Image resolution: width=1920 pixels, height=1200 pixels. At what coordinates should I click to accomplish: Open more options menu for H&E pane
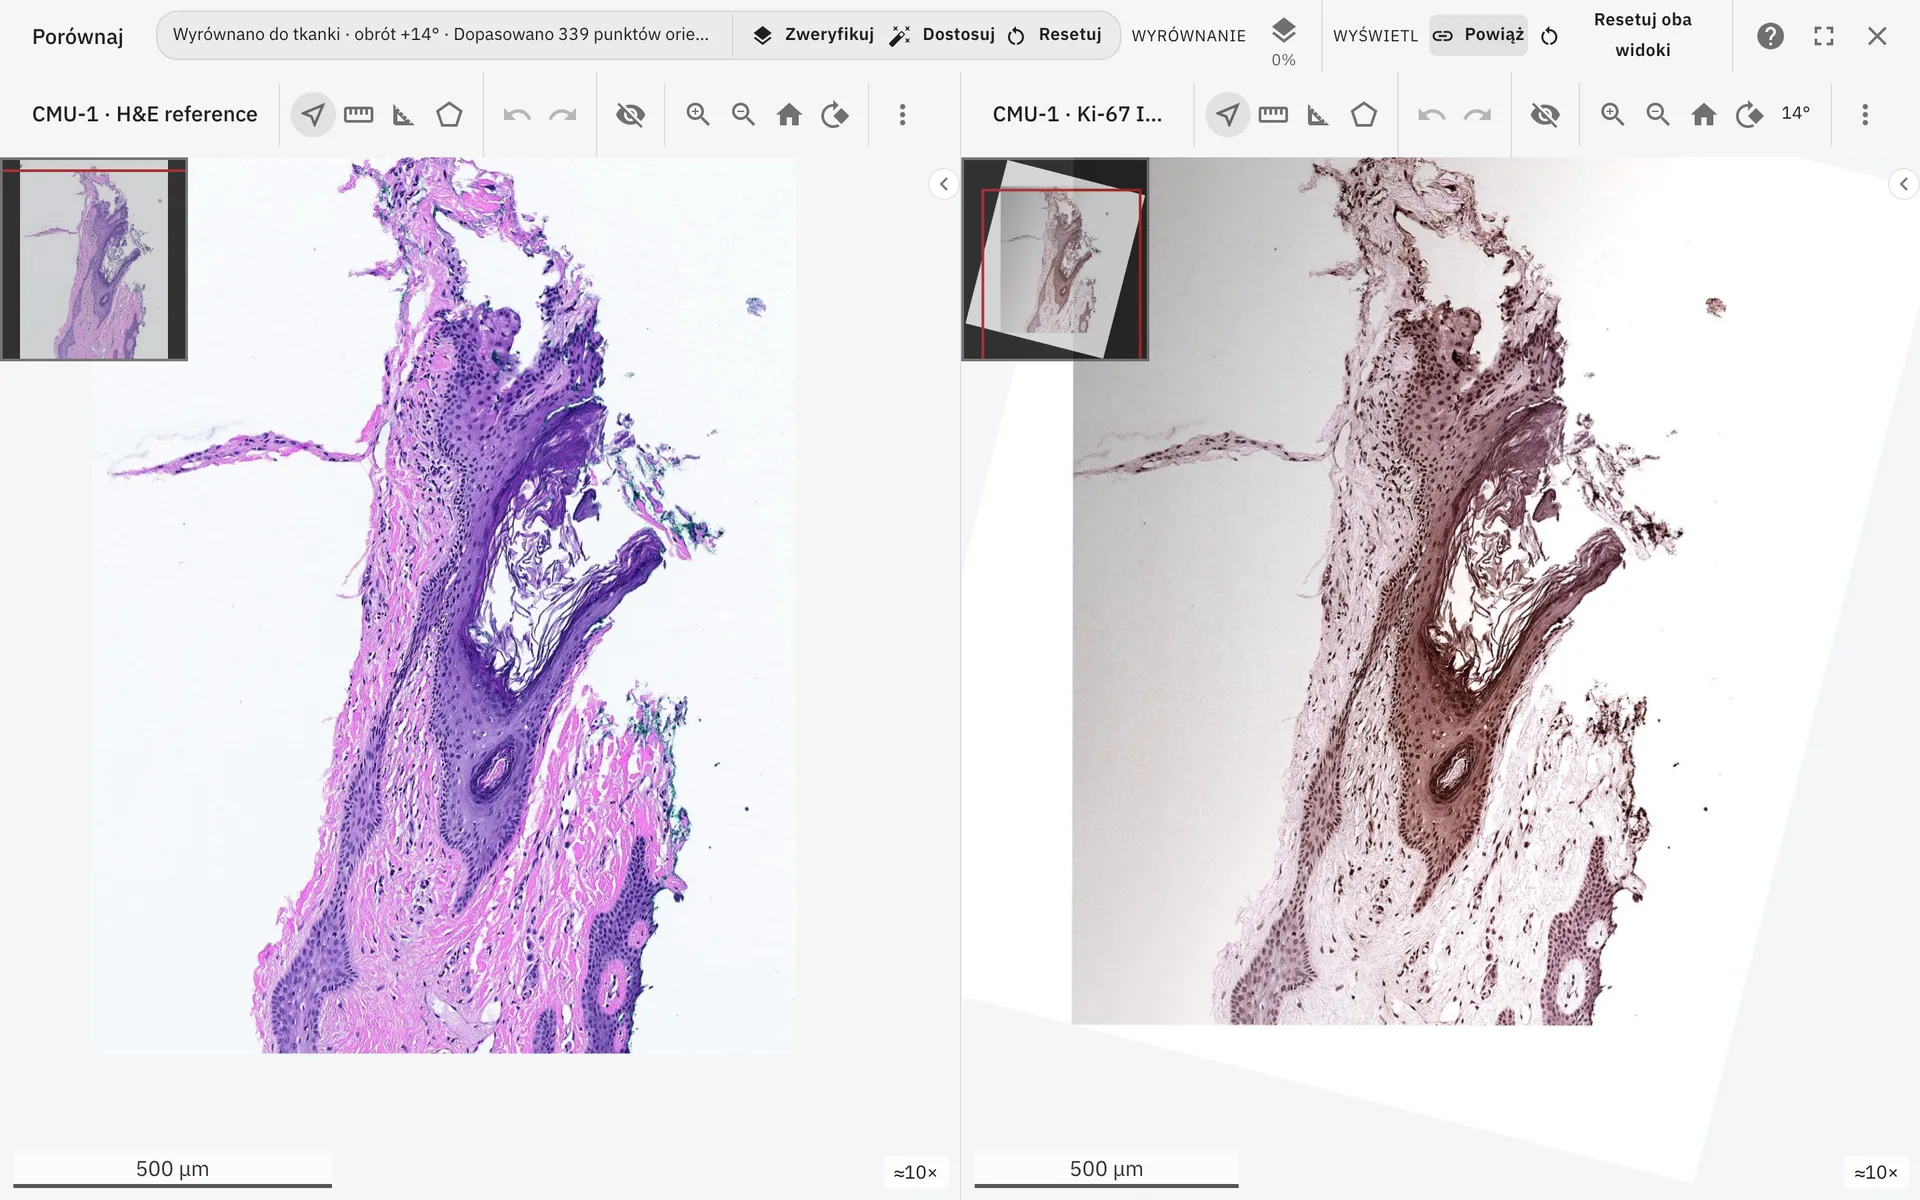pos(902,115)
